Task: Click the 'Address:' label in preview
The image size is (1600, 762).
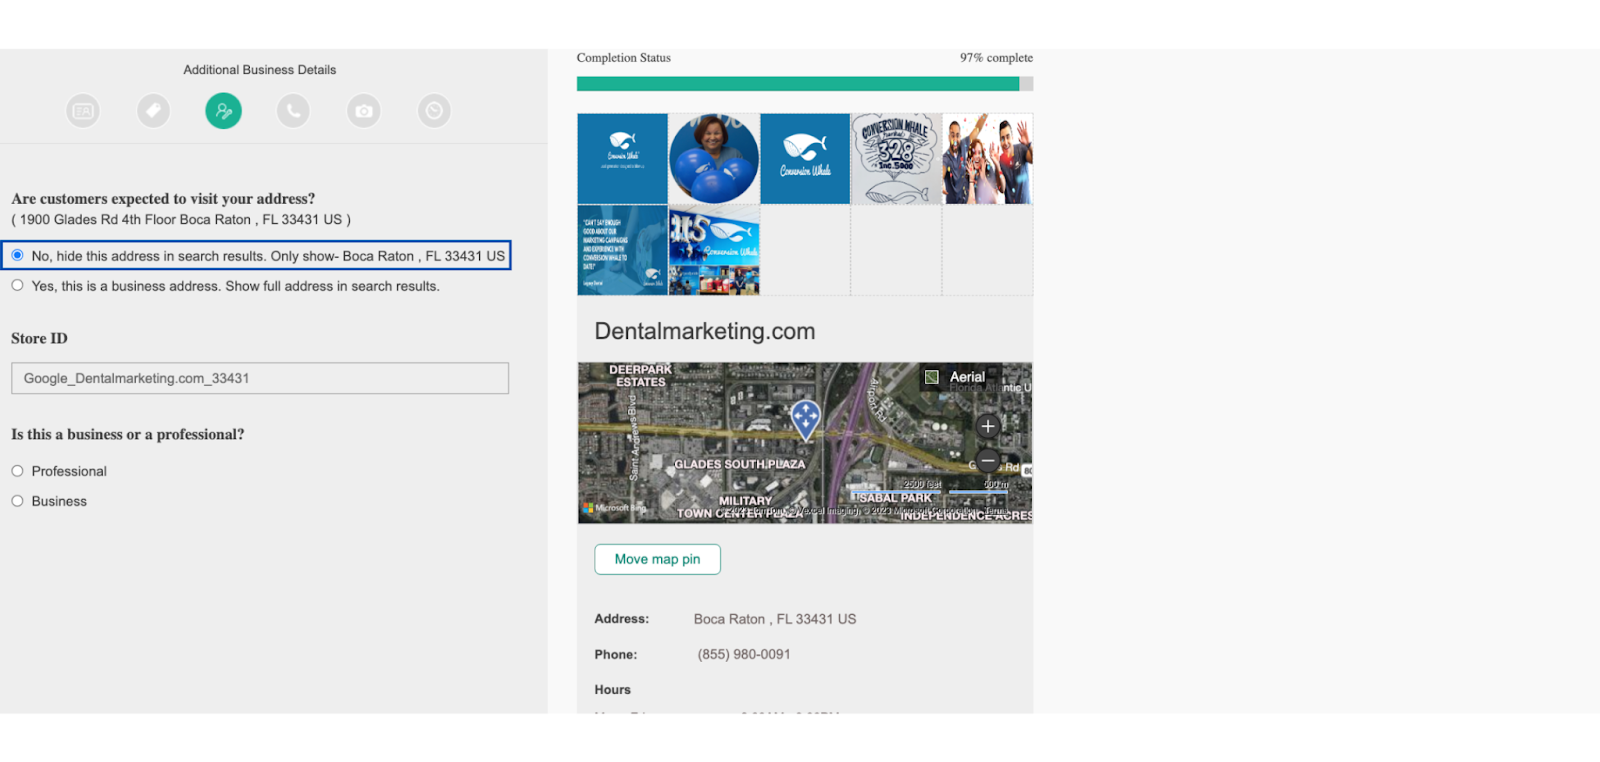Action: (x=622, y=619)
